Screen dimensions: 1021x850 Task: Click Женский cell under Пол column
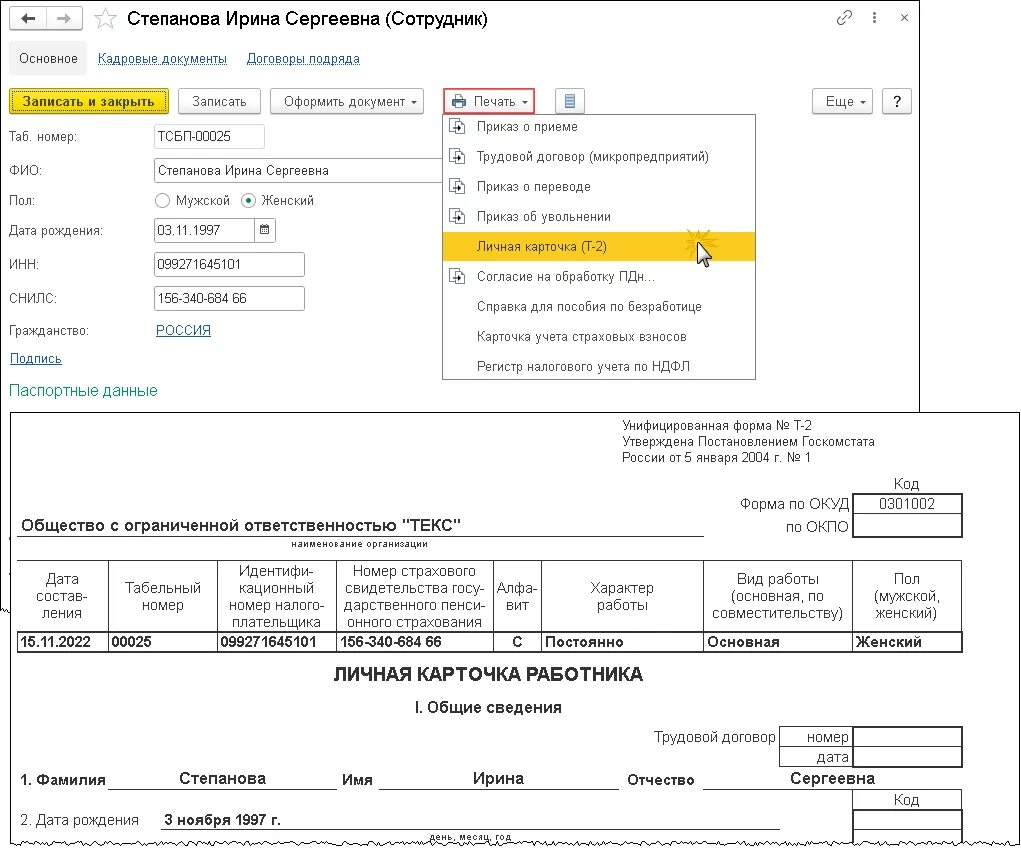click(x=907, y=642)
